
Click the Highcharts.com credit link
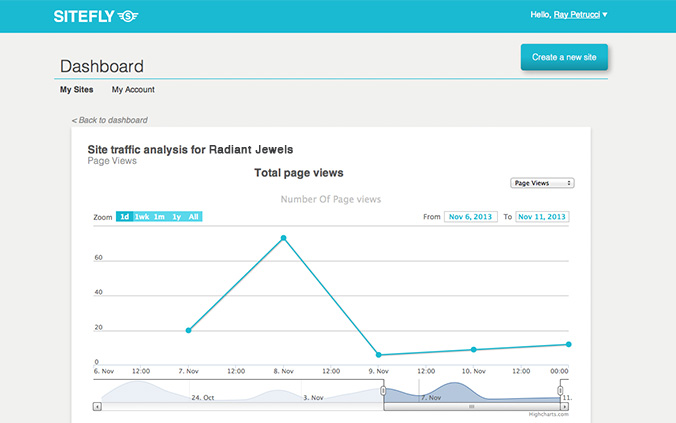[x=548, y=414]
